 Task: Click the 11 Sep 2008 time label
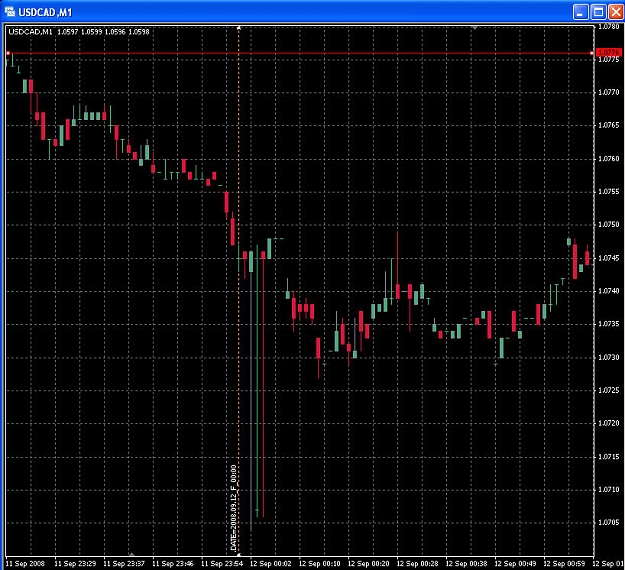click(x=25, y=564)
